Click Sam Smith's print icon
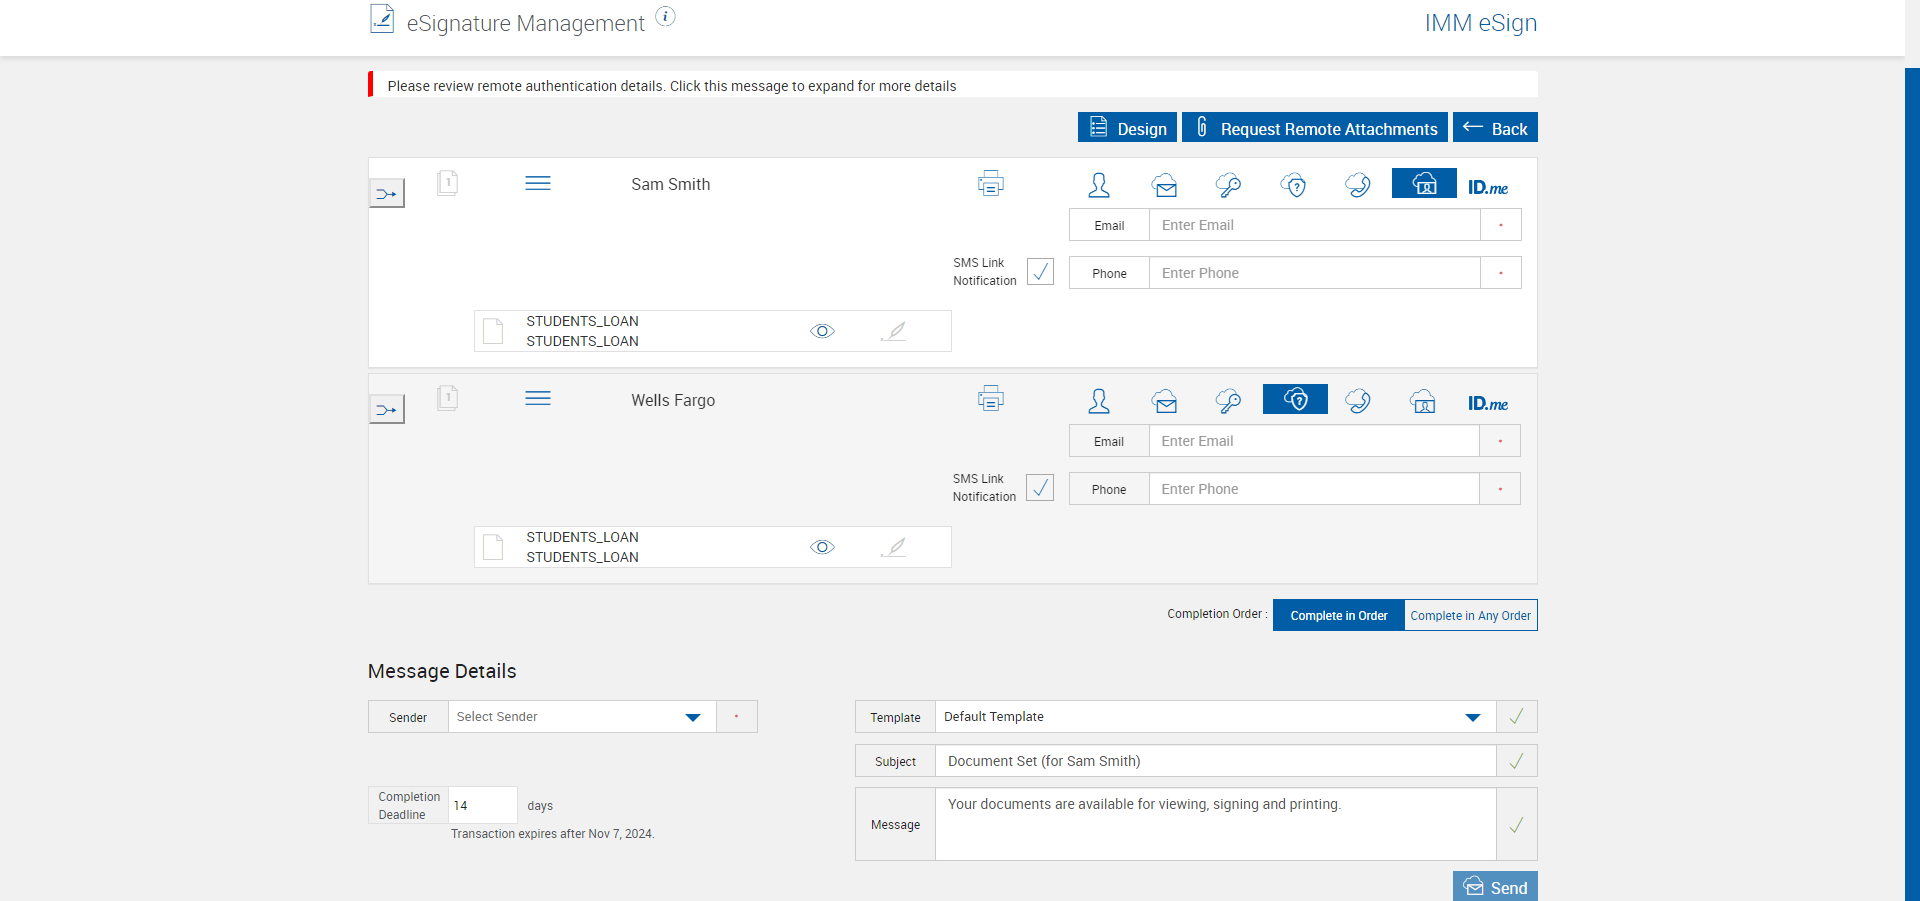 (x=990, y=184)
